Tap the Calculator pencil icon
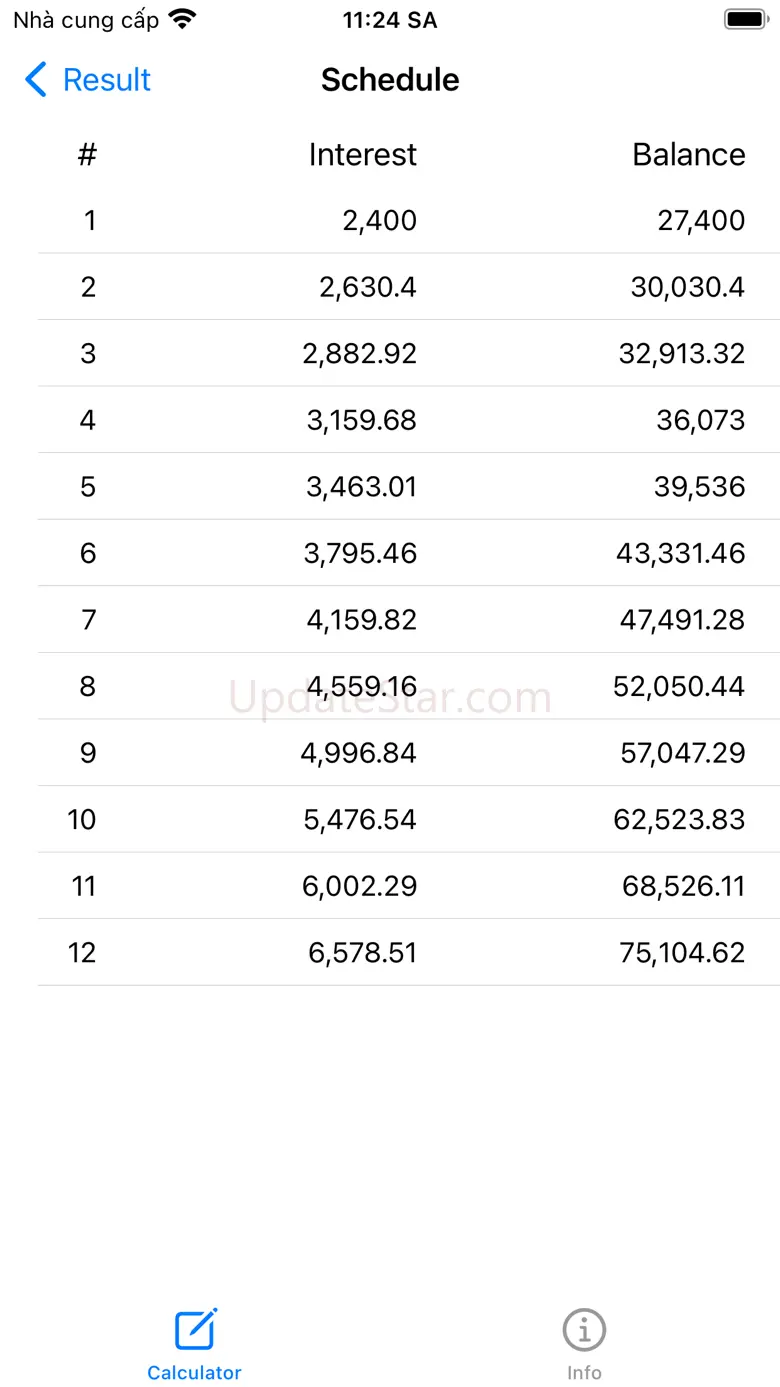The image size is (780, 1387). 196,1329
